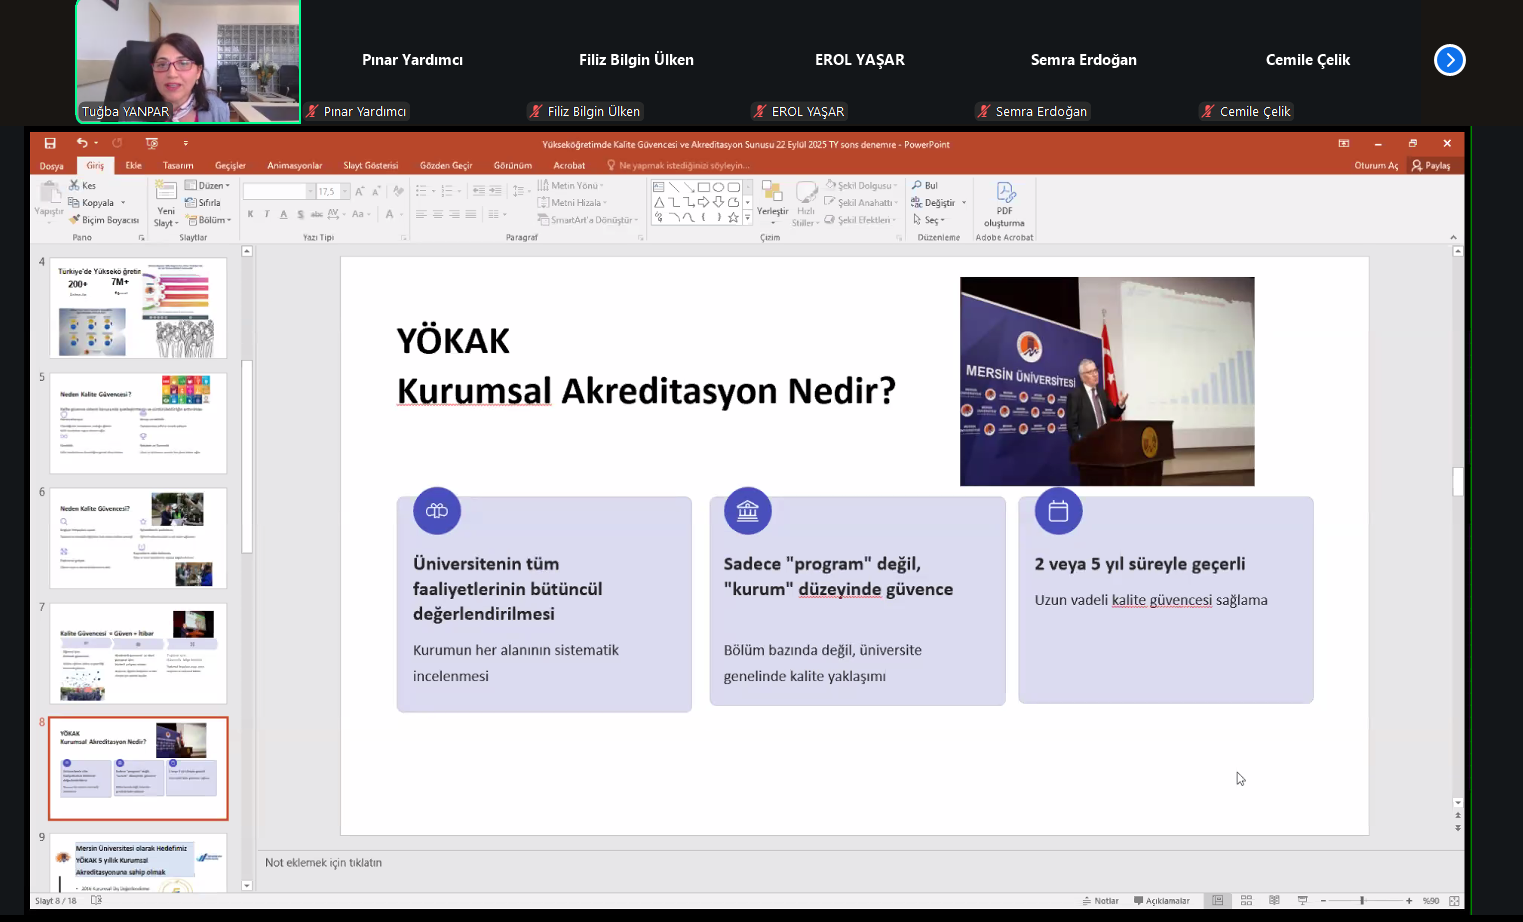Screen dimensions: 1523x922
Task: Adjust the zoom slider handle
Action: coord(1362,901)
